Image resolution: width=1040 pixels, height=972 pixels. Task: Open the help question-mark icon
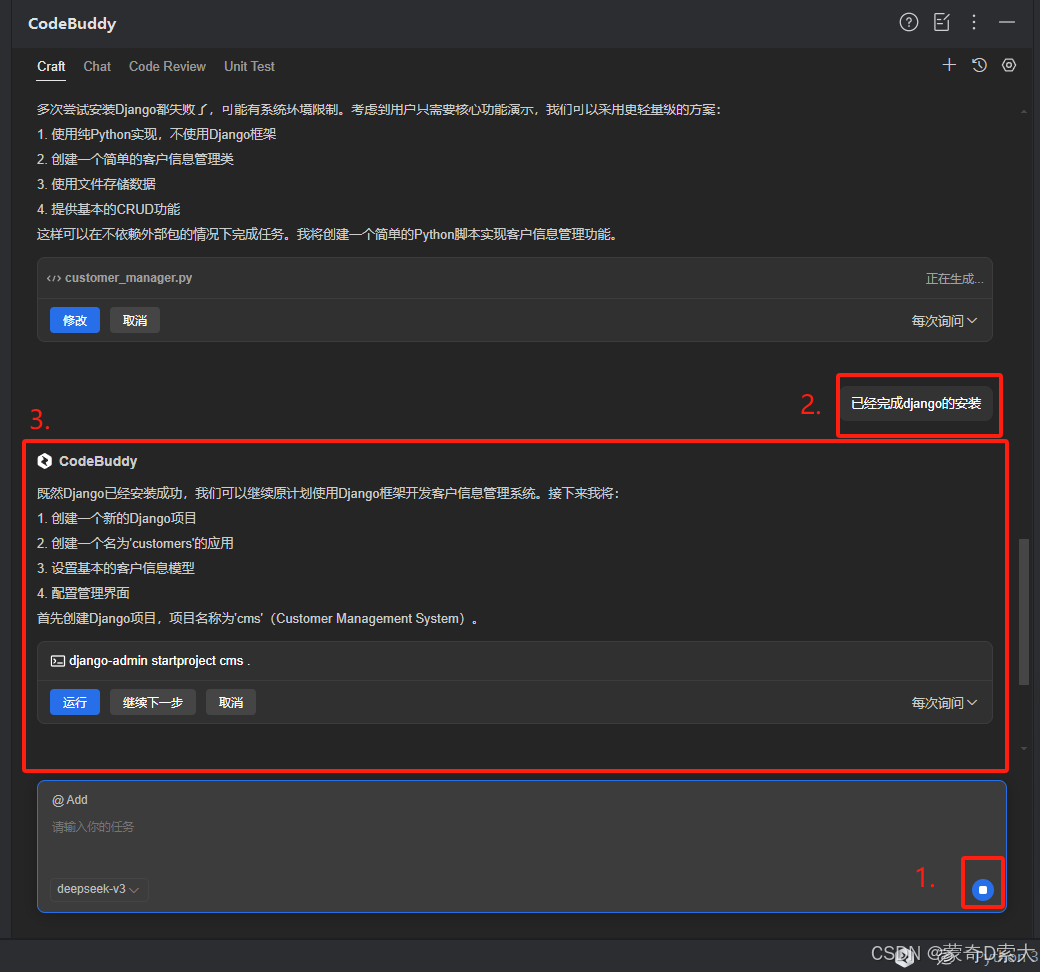tap(909, 23)
